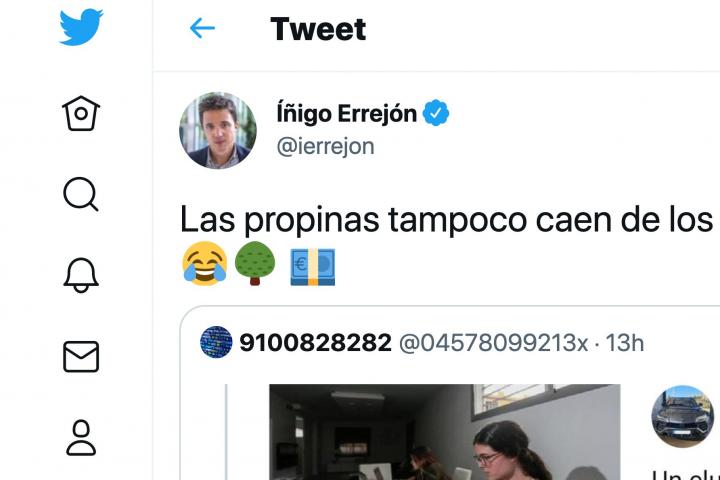Click the @04578099213x handle

pos(494,343)
